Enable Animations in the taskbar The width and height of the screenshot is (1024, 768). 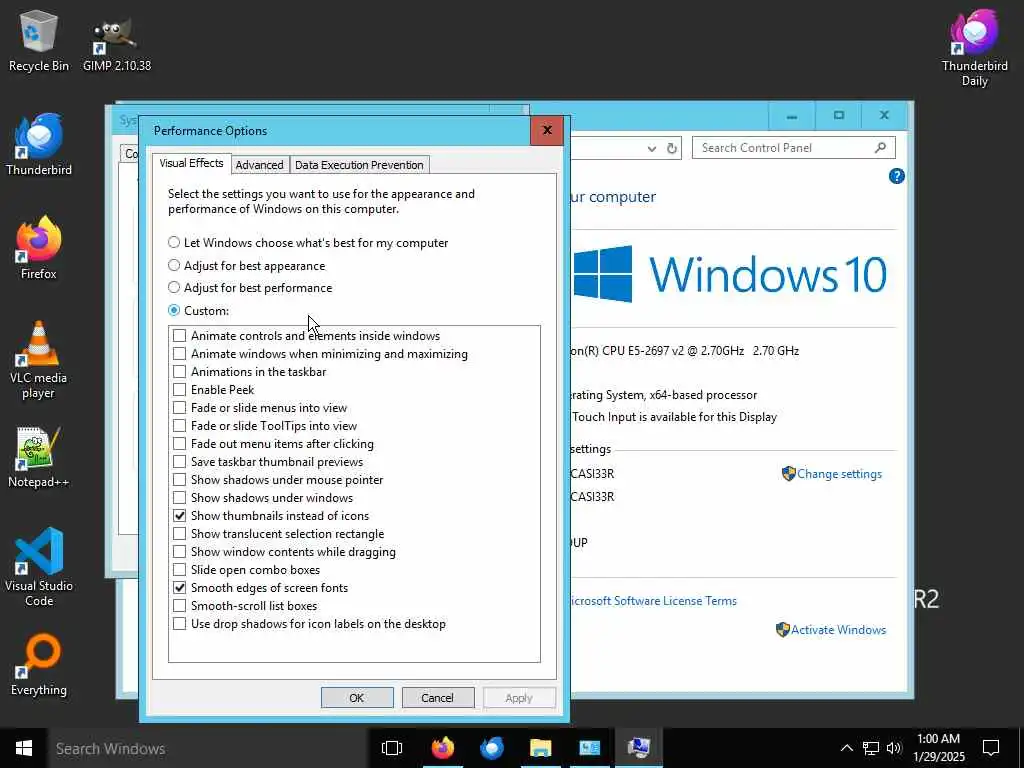tap(180, 372)
